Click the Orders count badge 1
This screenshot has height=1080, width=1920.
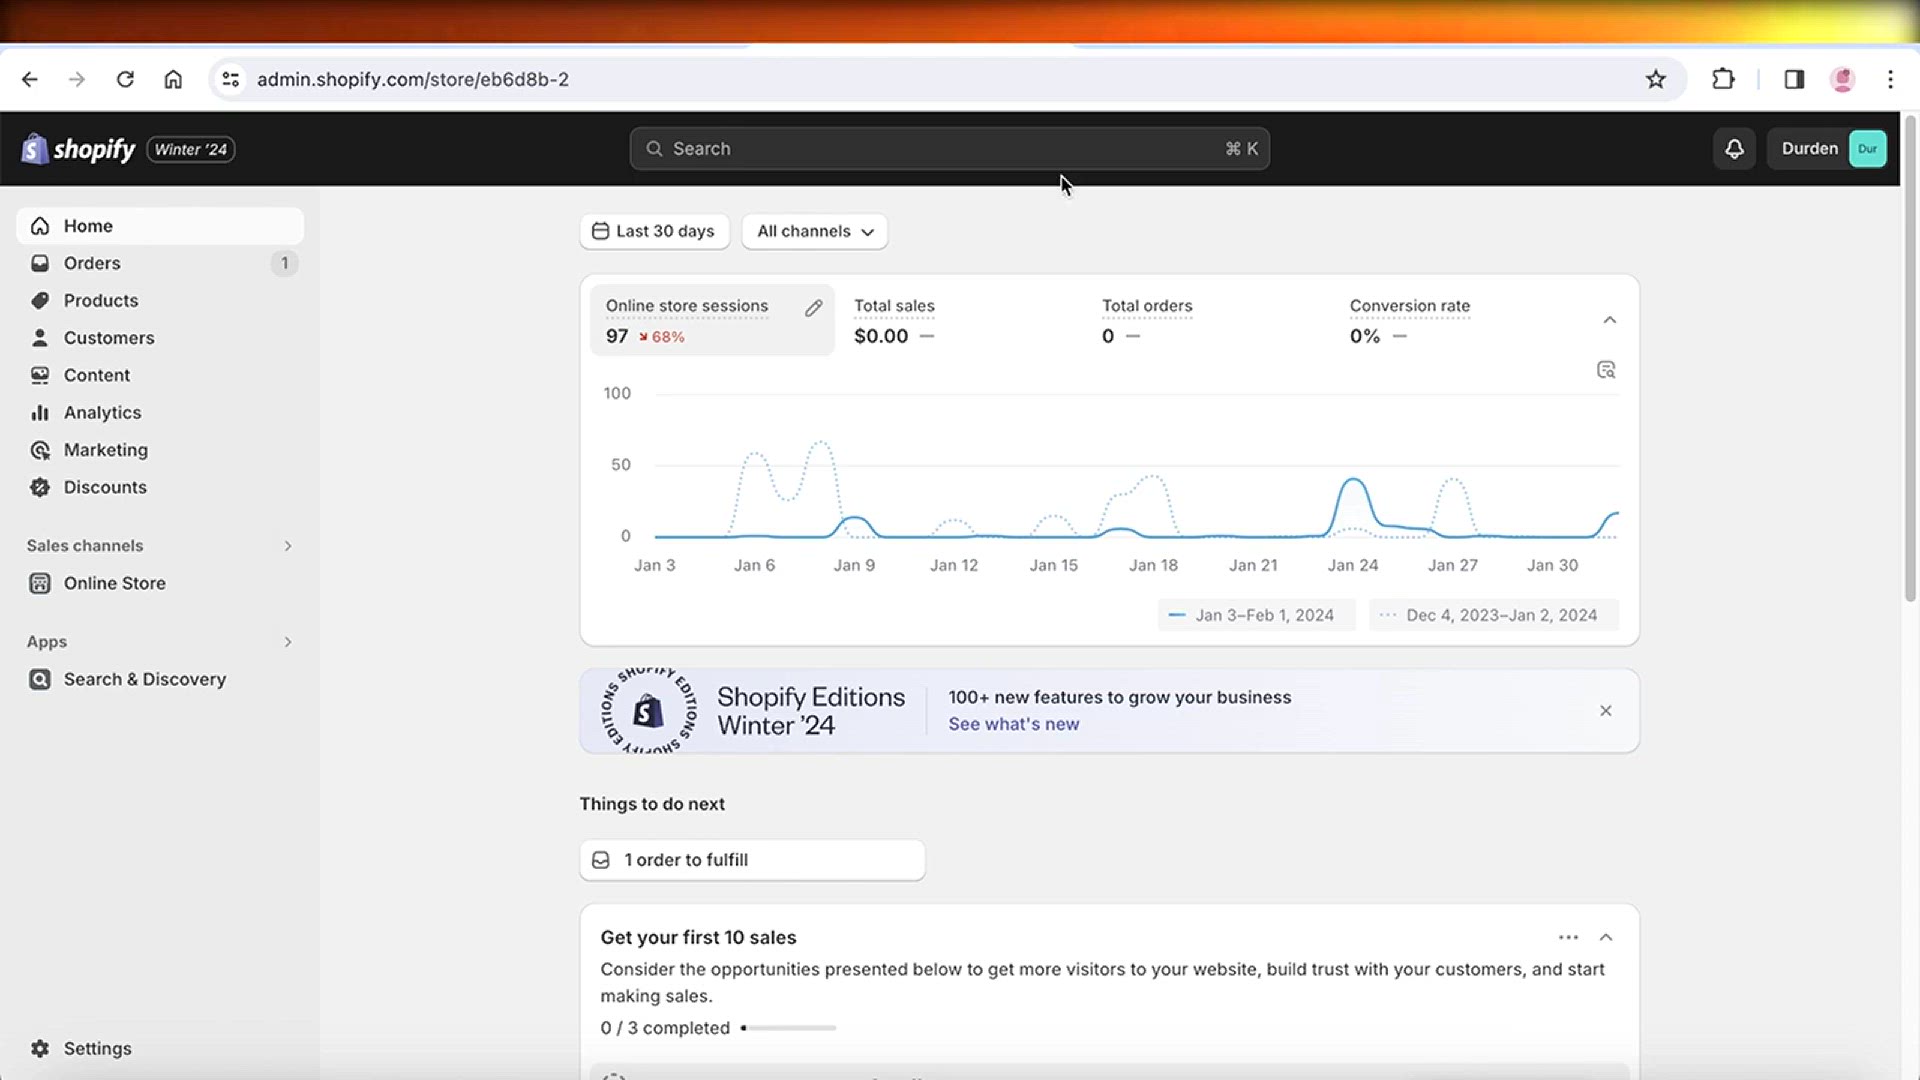coord(284,263)
